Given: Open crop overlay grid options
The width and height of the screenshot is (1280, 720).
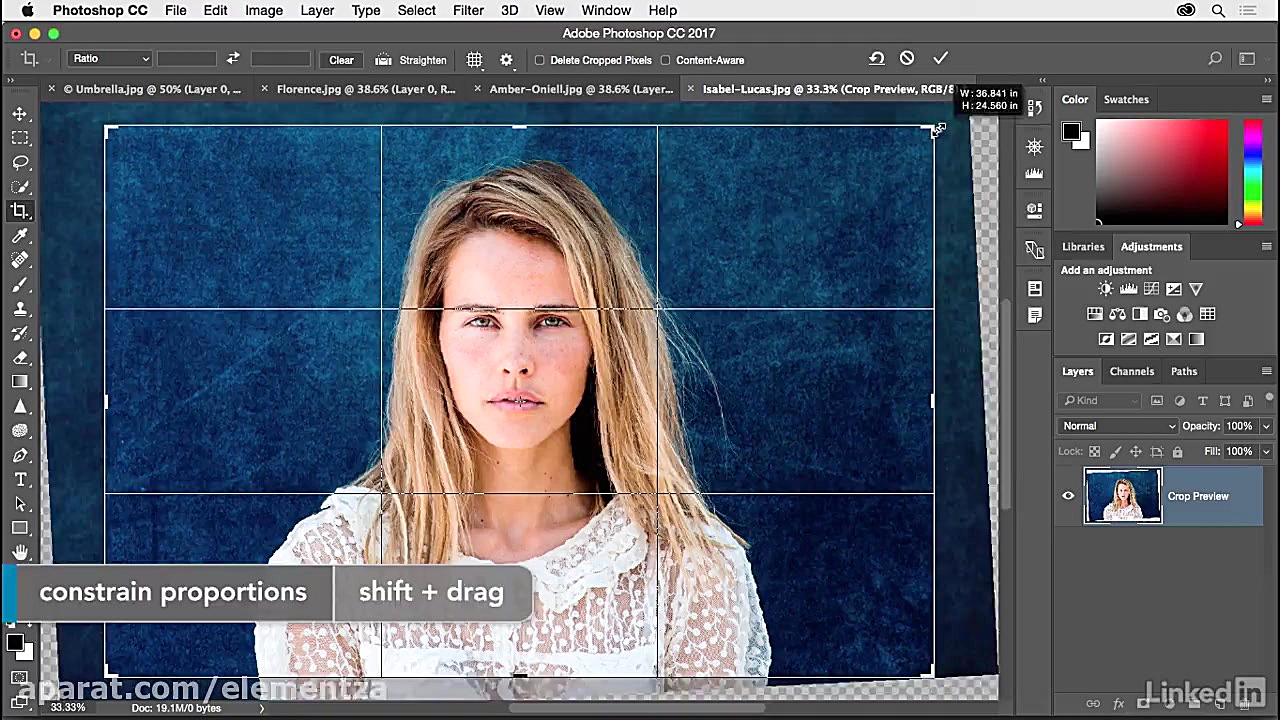Looking at the screenshot, I should click(474, 60).
